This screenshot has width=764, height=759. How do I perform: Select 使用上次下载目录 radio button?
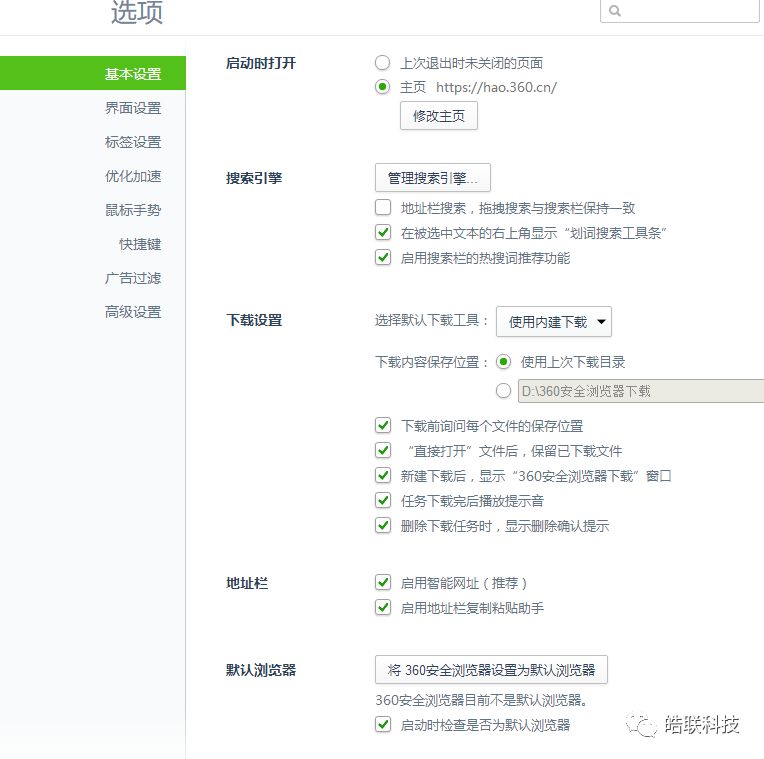click(503, 361)
